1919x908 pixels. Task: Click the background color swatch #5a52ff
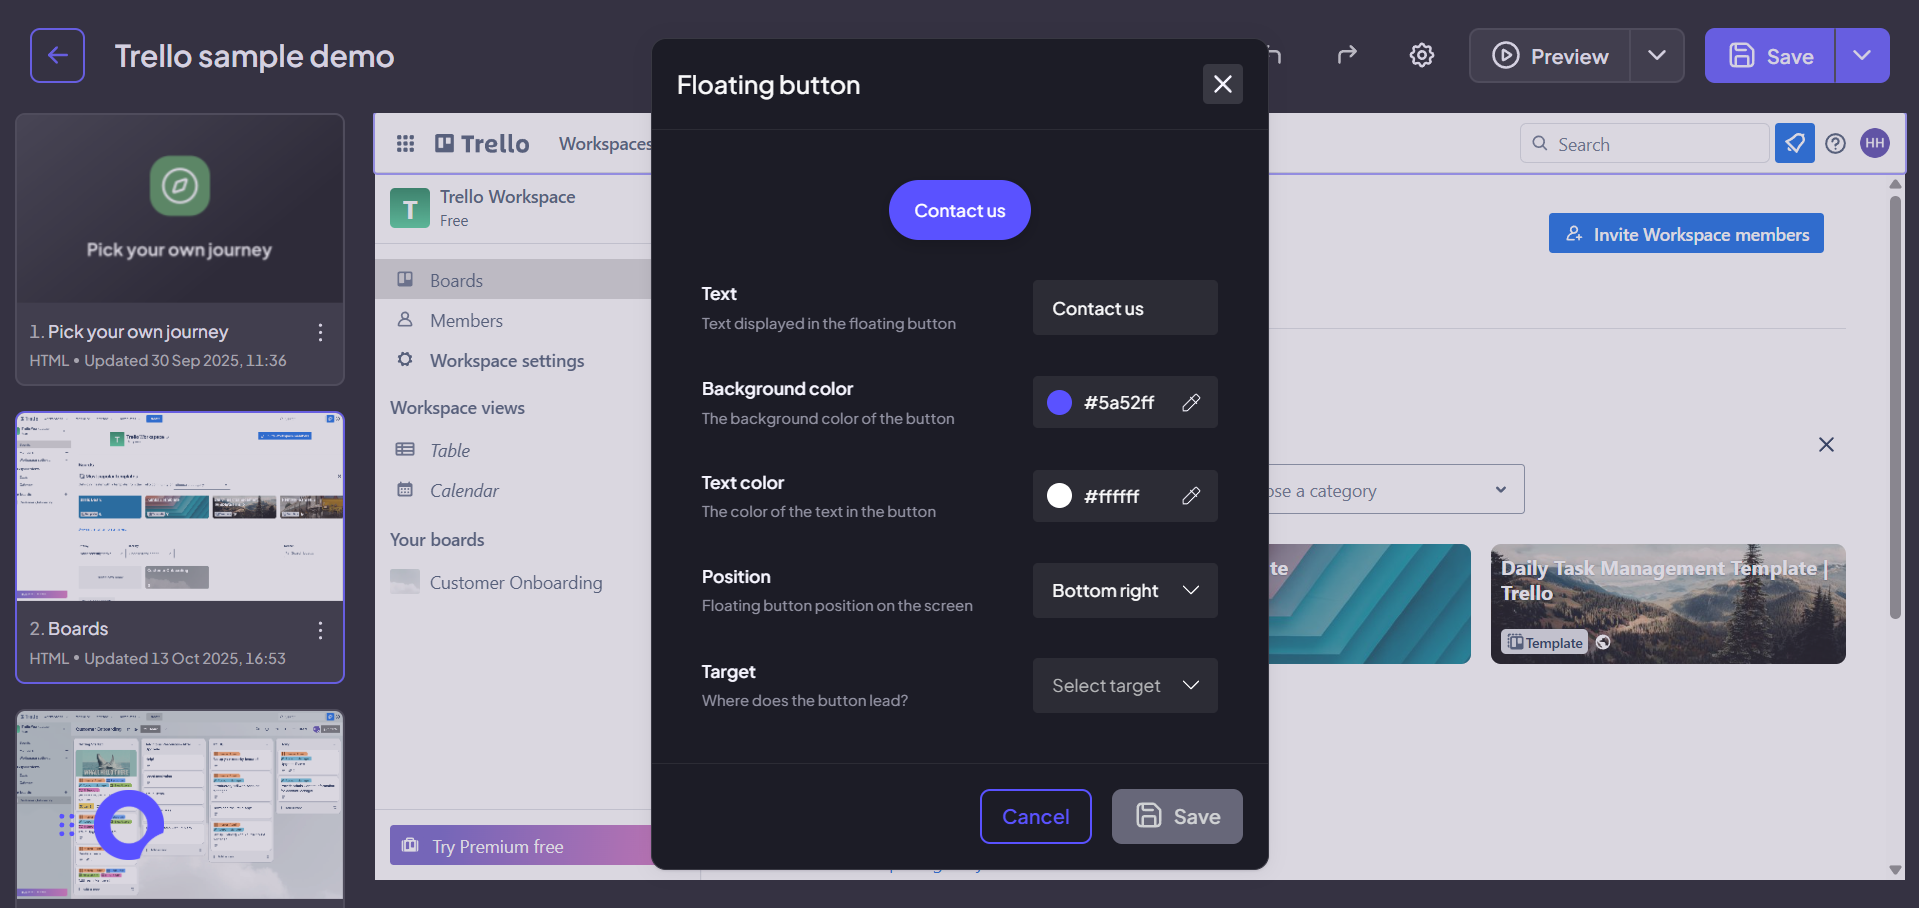click(1059, 402)
